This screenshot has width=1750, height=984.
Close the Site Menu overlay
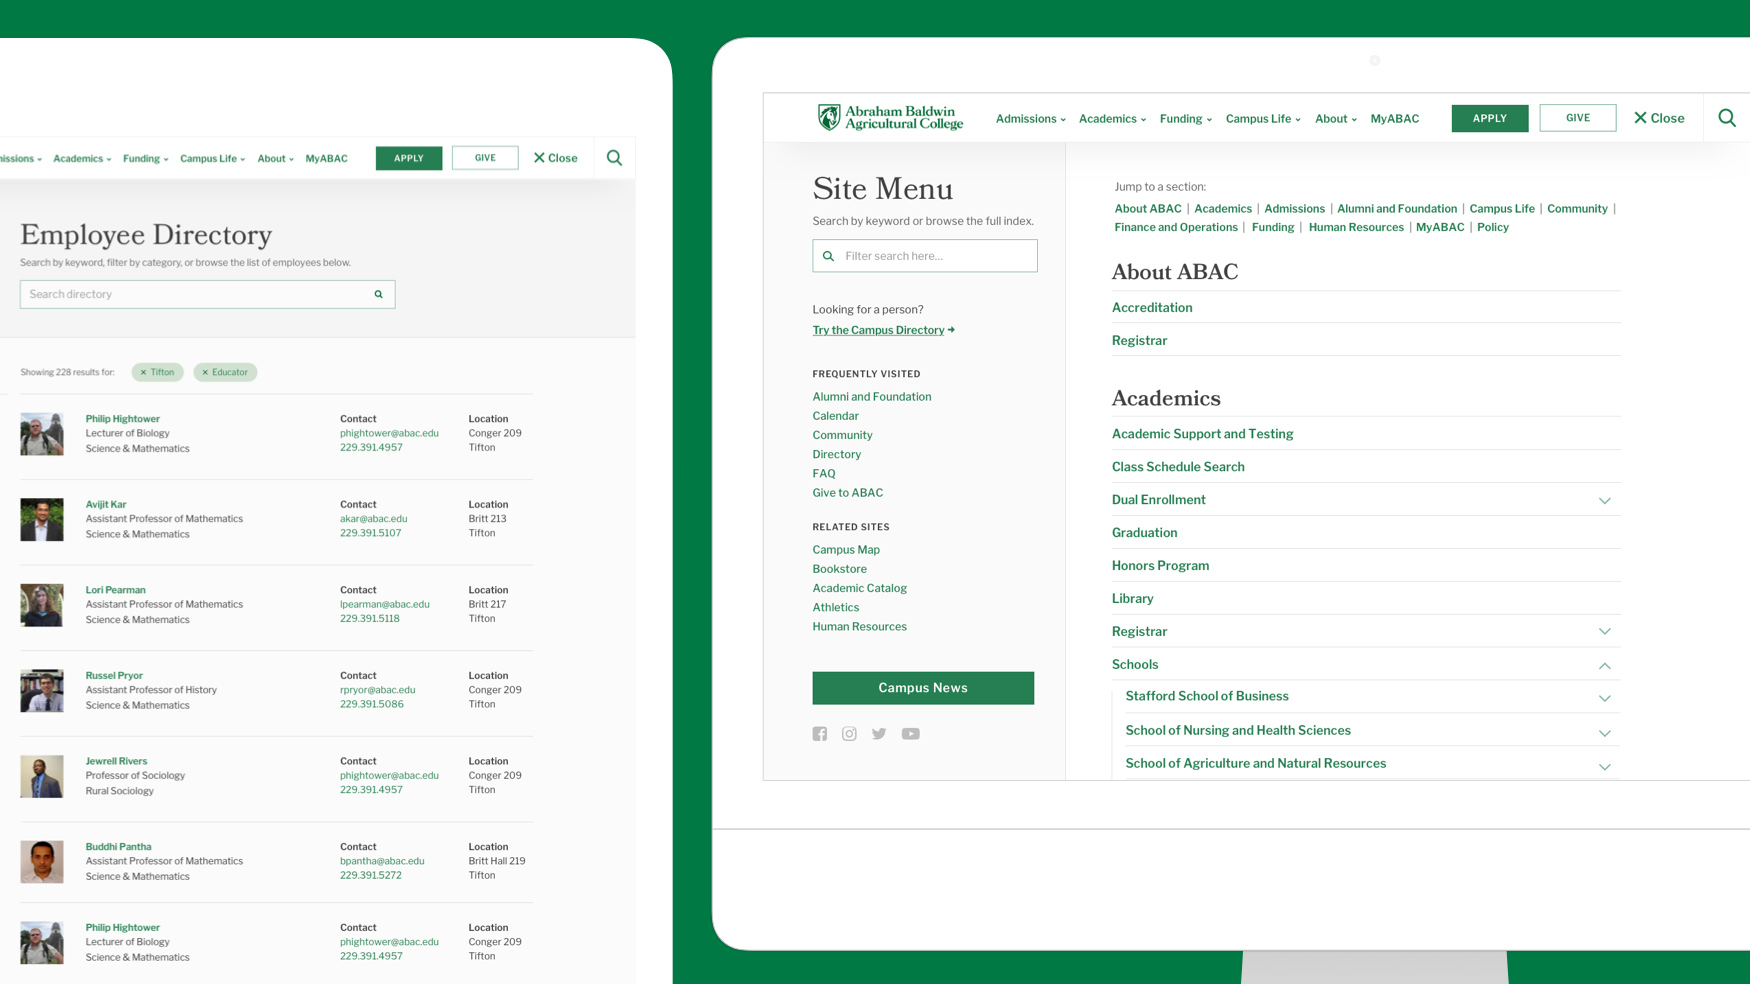[x=1659, y=118]
